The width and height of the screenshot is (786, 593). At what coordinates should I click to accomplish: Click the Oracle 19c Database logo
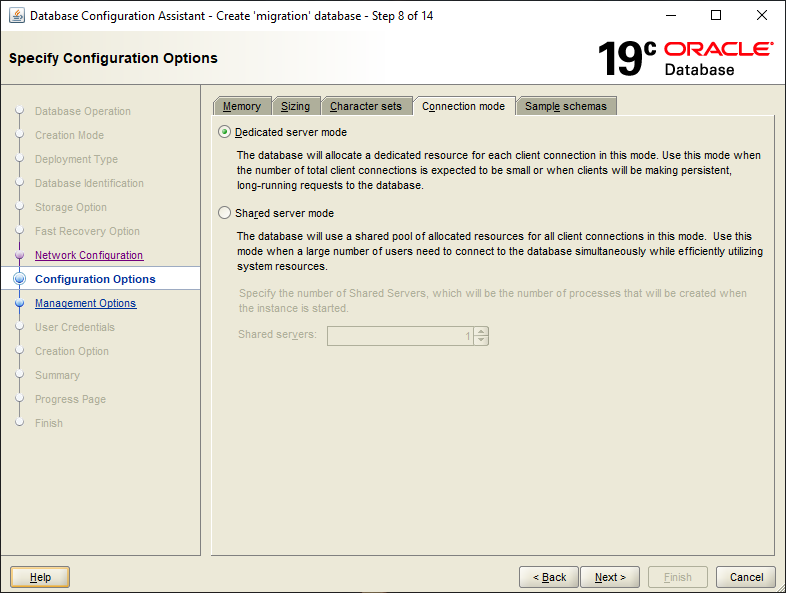tap(685, 59)
